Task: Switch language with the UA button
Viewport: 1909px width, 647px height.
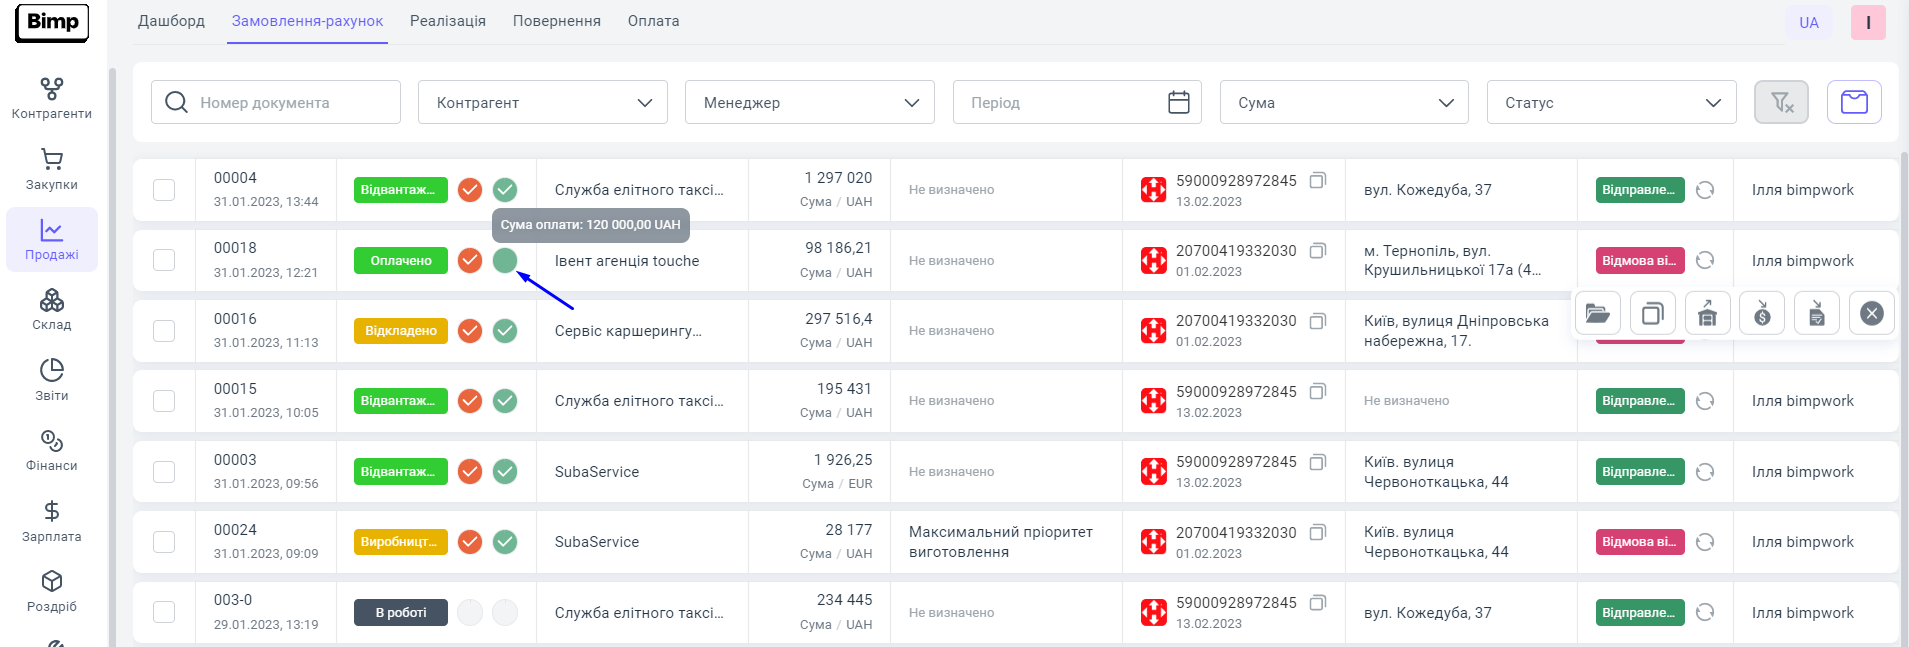Action: coord(1808,23)
